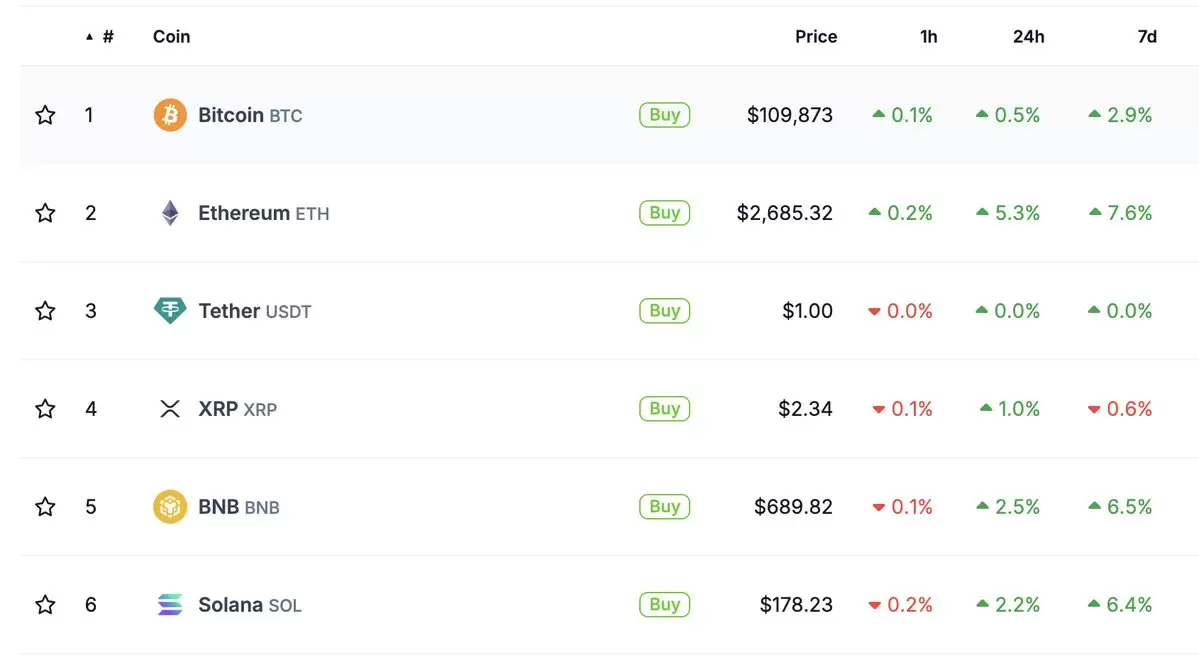Click the Ethereum diamond logo icon

click(x=170, y=213)
